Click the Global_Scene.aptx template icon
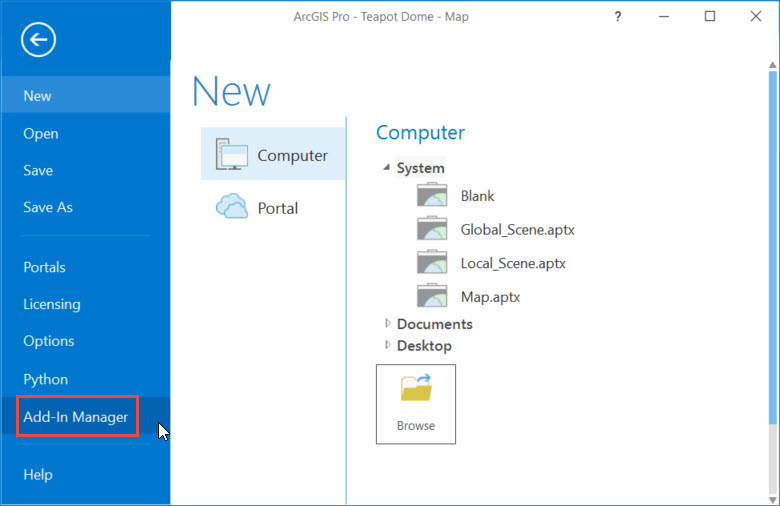Screen dimensions: 780x506 click(432, 228)
